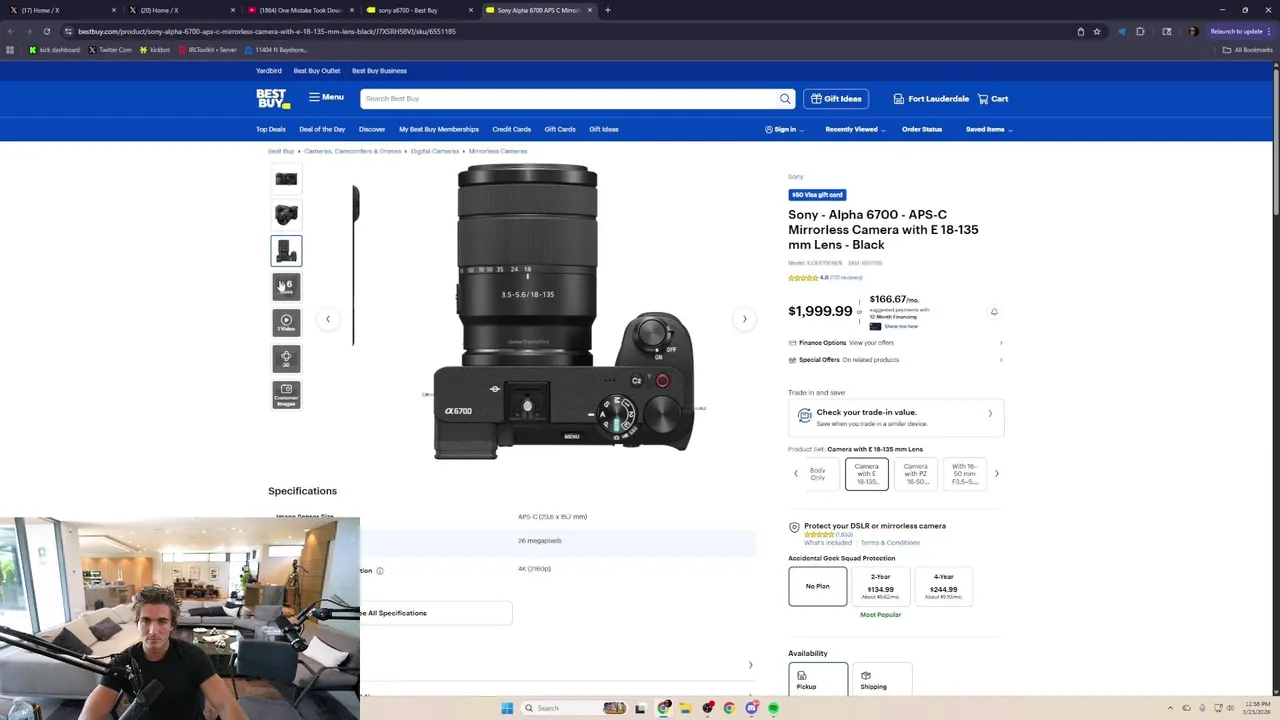Go to Order Status

click(x=922, y=129)
